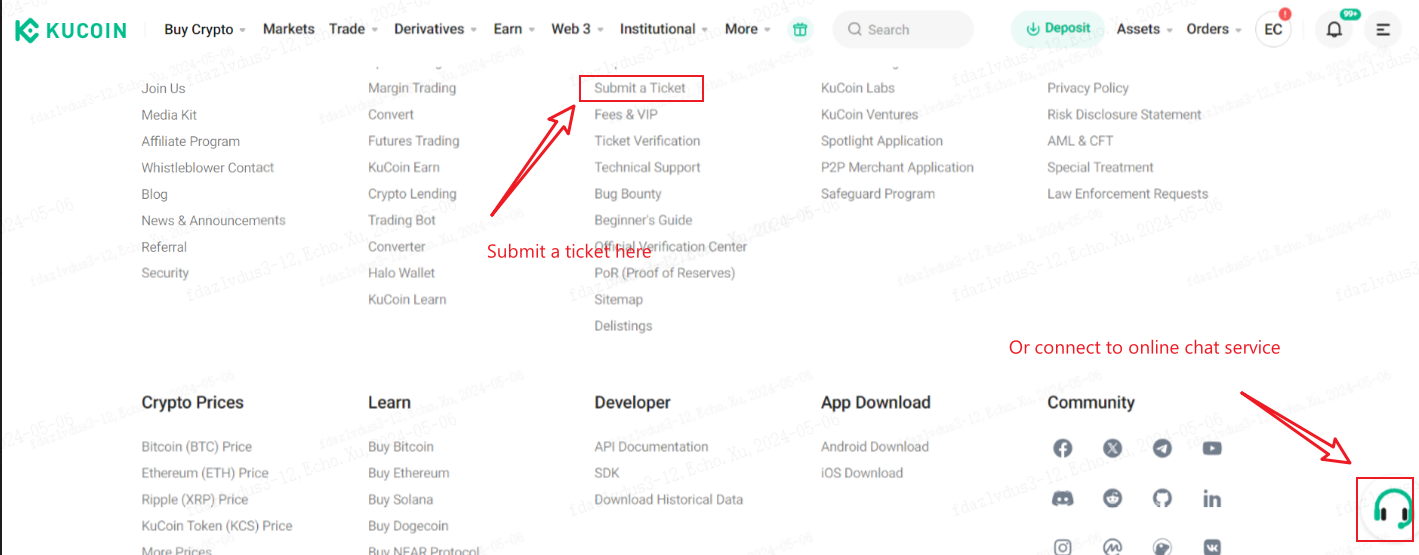Expand the Trade dropdown menu

pos(353,29)
